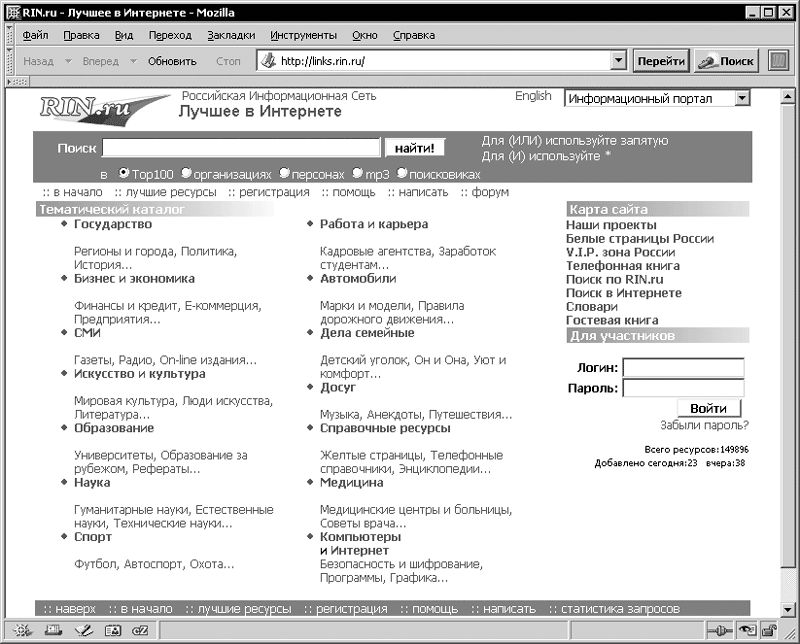Open the Назад history dropdown arrow
The width and height of the screenshot is (800, 644).
(68, 61)
